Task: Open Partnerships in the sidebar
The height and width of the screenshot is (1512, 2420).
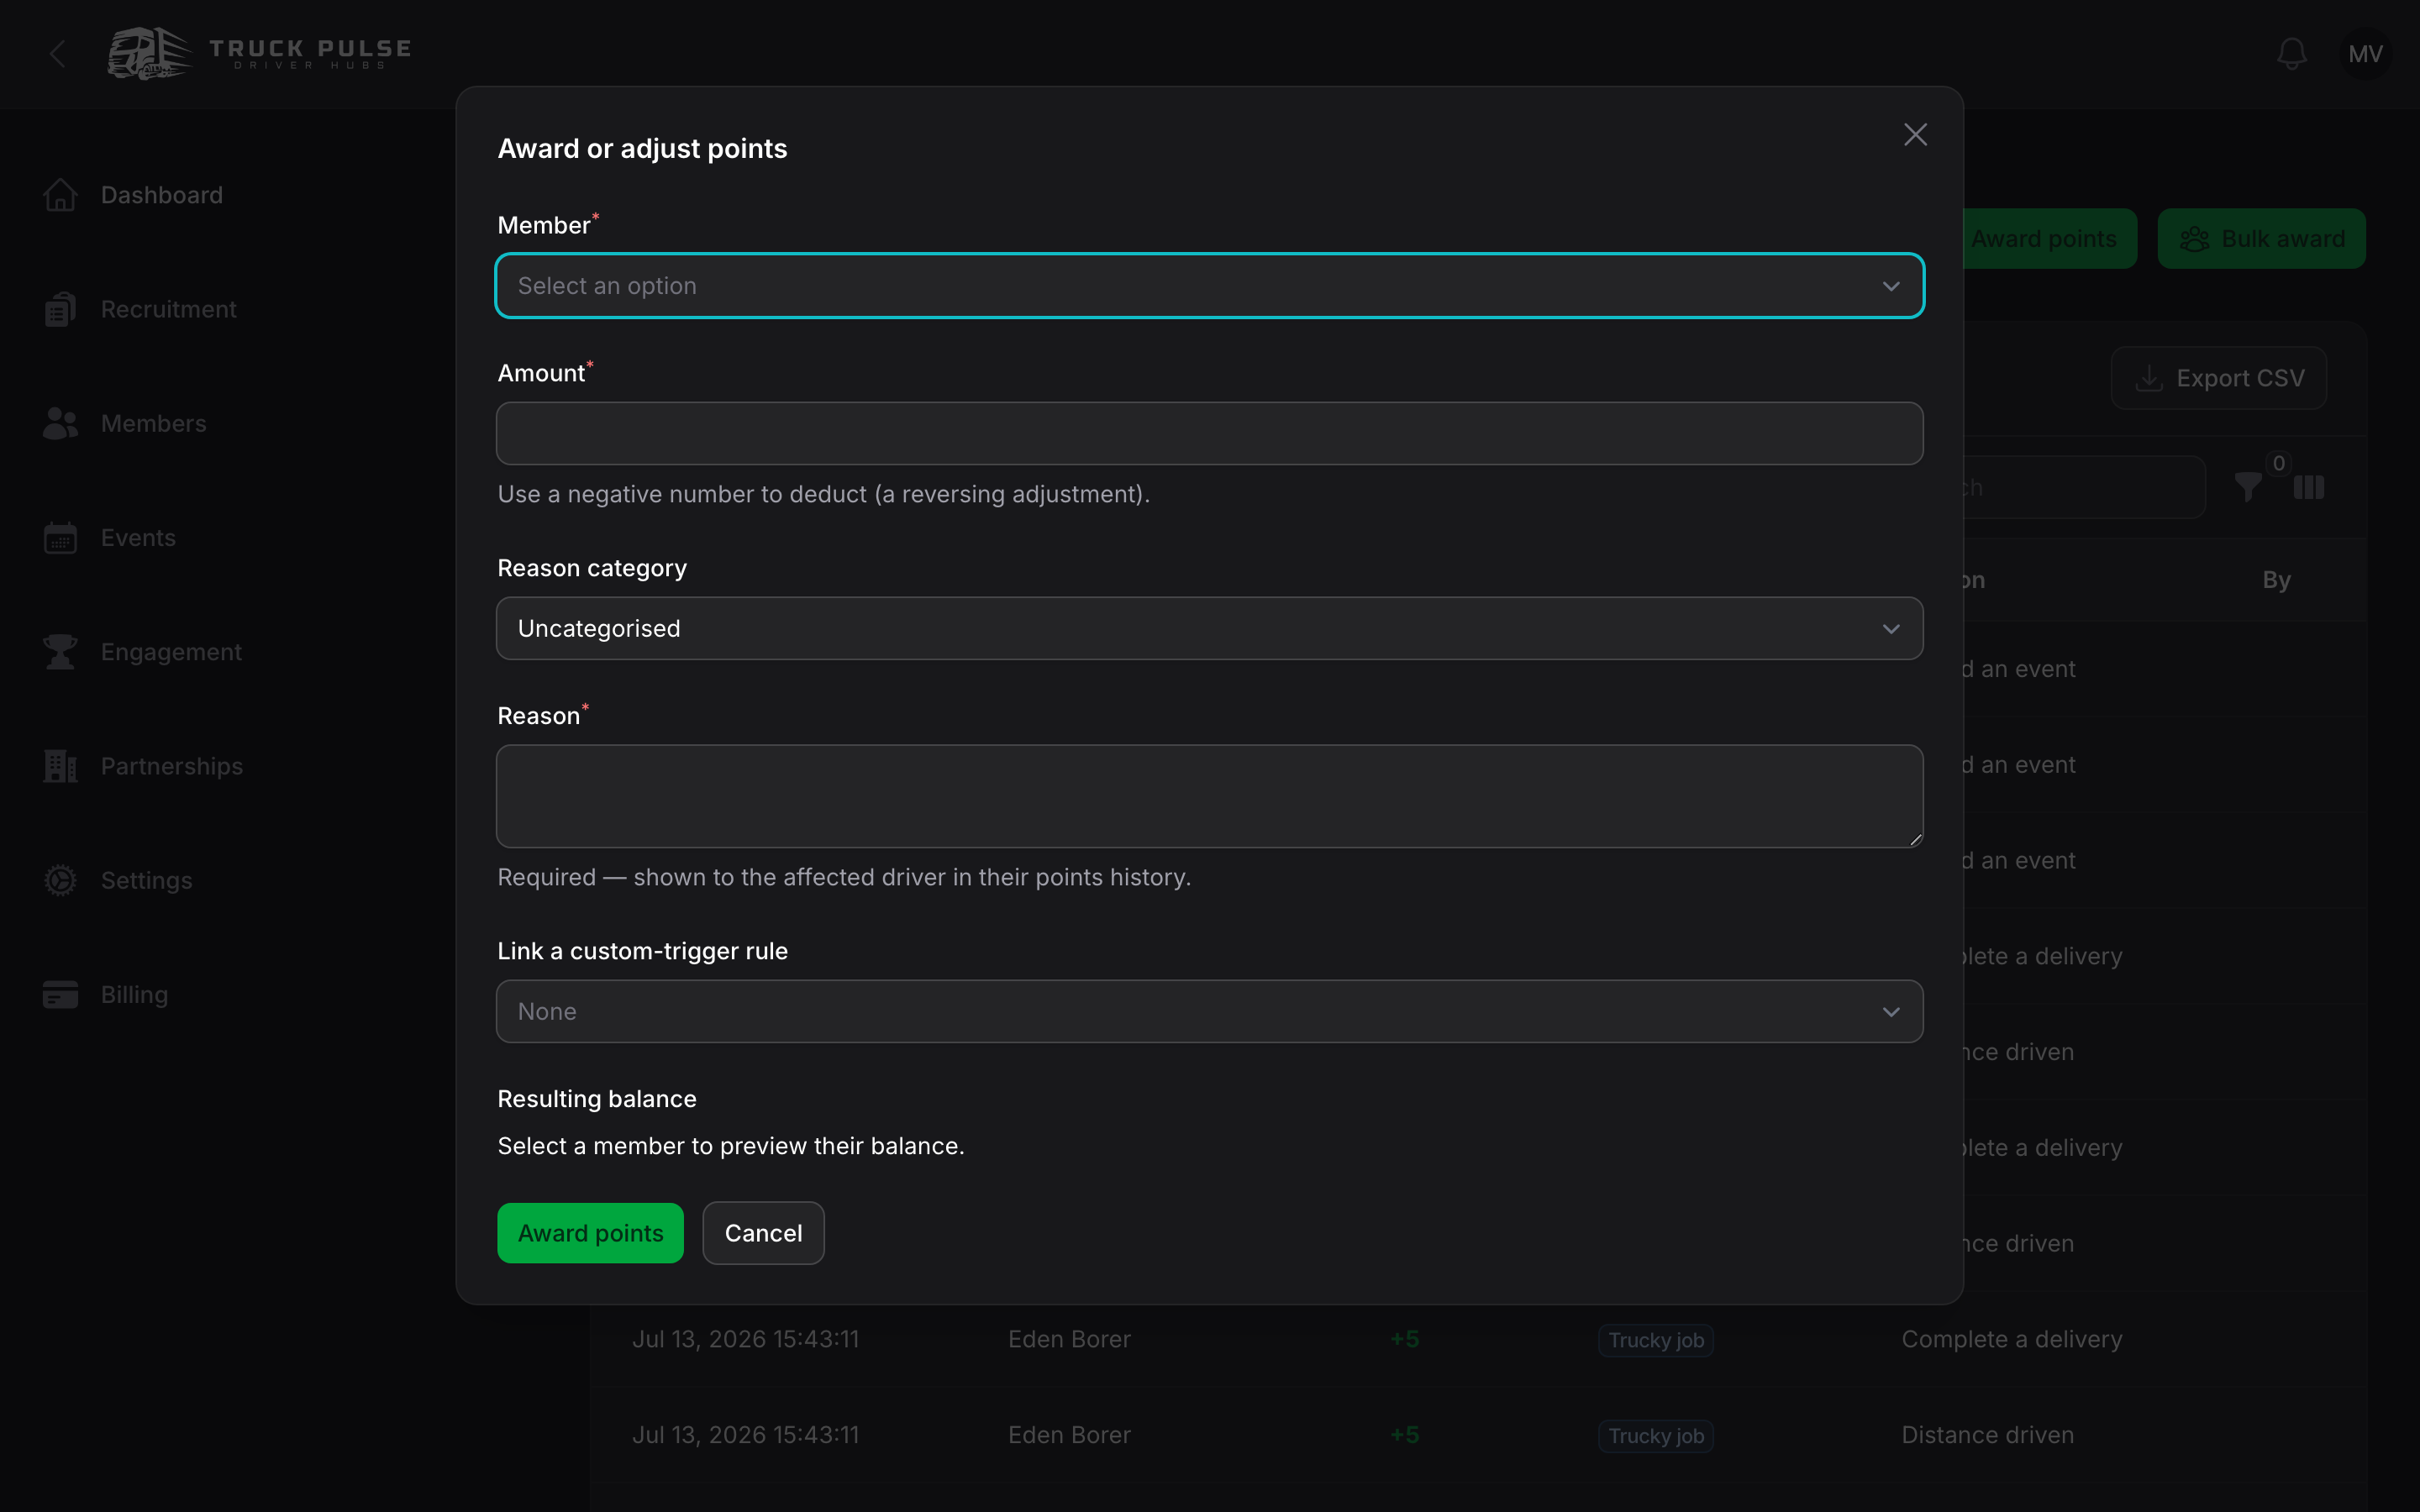Action: [x=171, y=766]
